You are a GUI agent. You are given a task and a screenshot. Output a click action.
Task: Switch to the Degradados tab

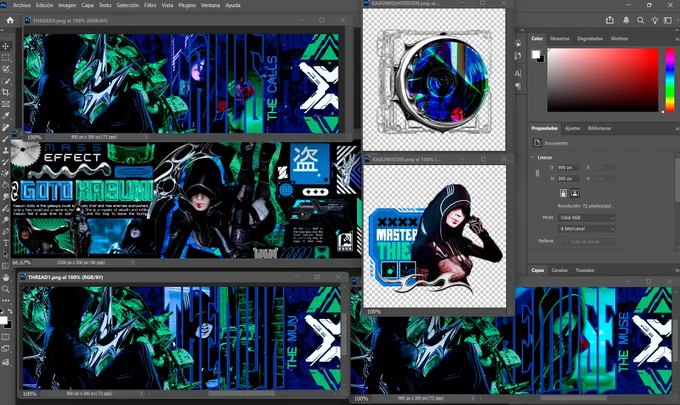(590, 39)
